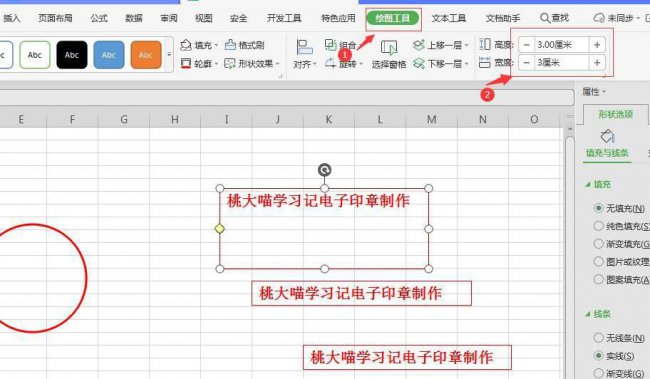Select the 渐变填充 radio button
Viewport: 650px width, 379px height.
coord(598,243)
